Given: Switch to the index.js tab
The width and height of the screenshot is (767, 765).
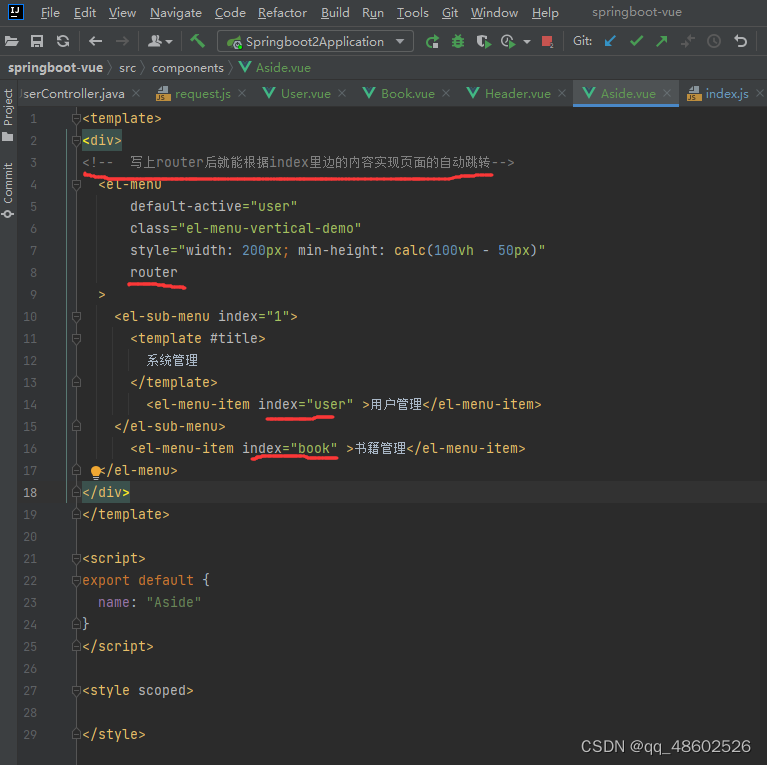Looking at the screenshot, I should (x=726, y=93).
